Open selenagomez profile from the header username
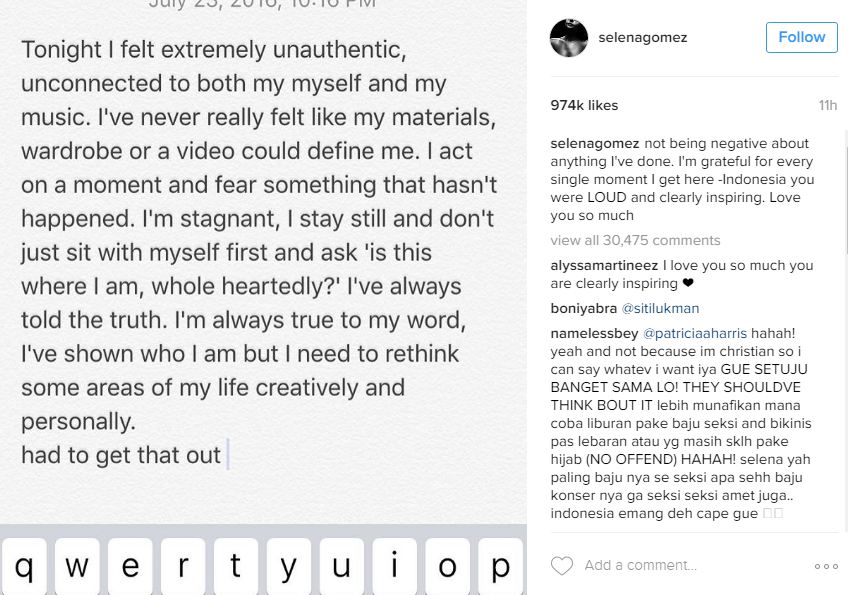The width and height of the screenshot is (848, 595). [642, 38]
